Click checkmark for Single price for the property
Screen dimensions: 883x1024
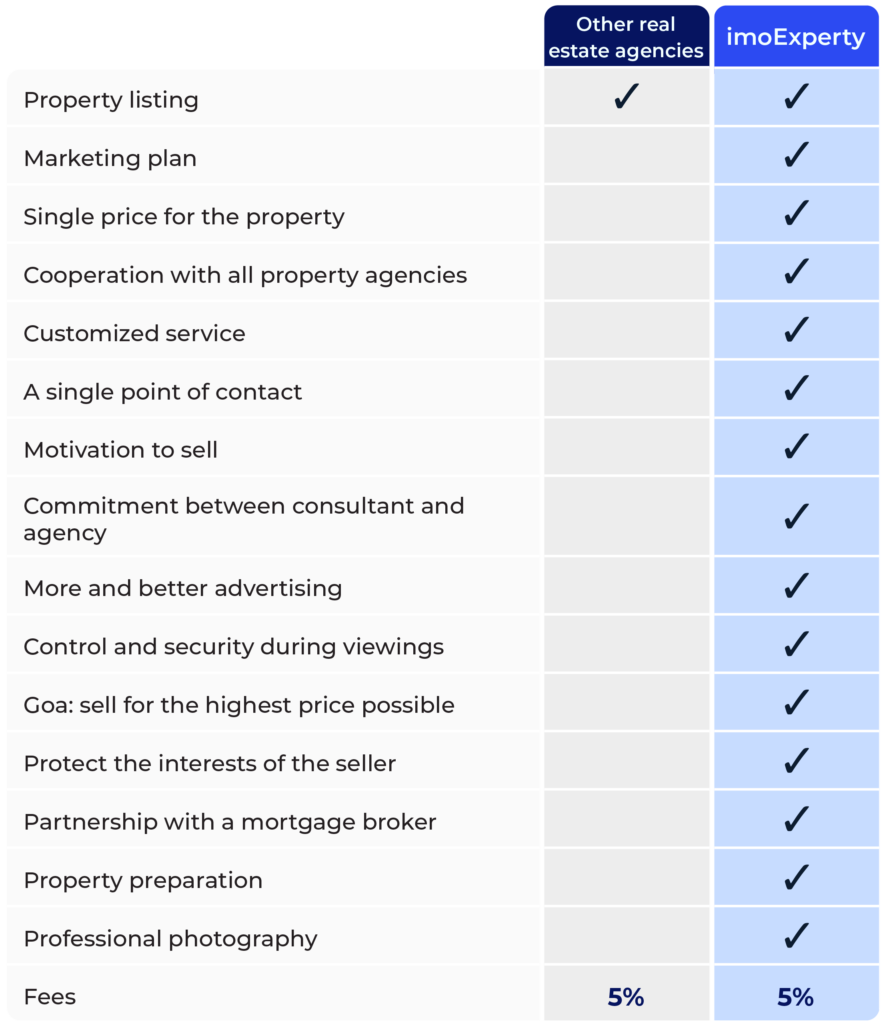(796, 213)
